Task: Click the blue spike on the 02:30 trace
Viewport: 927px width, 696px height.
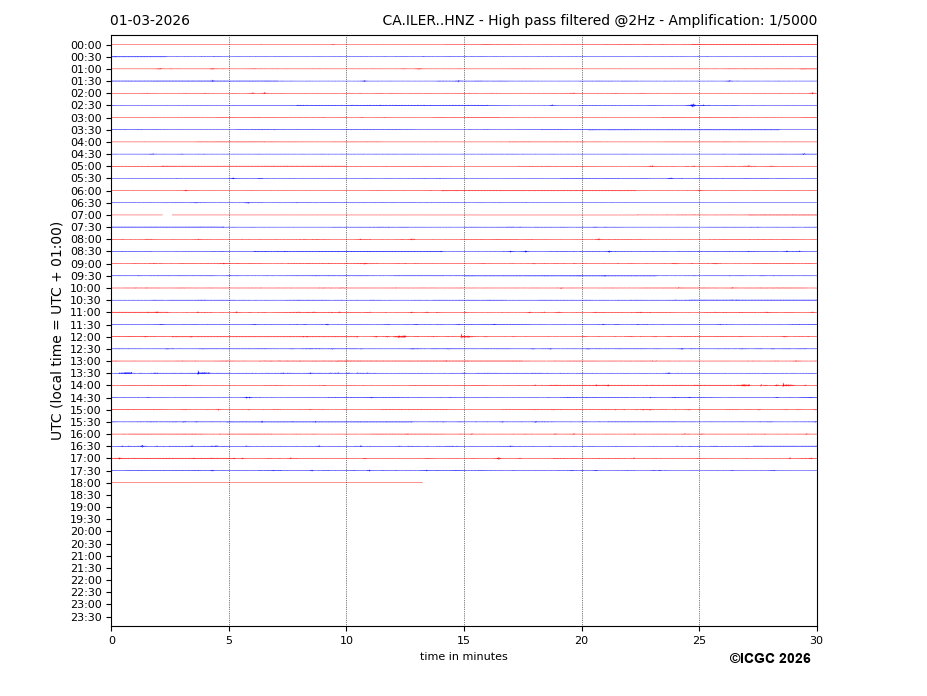Action: [x=692, y=105]
